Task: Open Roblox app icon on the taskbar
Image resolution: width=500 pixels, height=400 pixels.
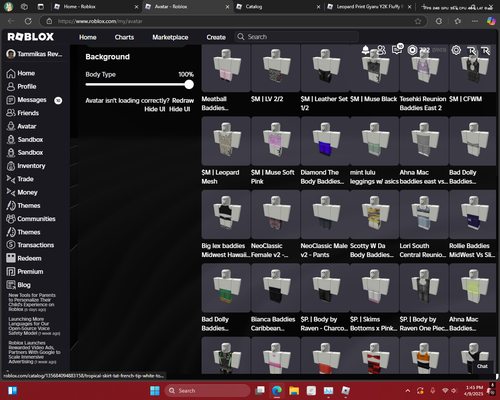Action: click(346, 391)
